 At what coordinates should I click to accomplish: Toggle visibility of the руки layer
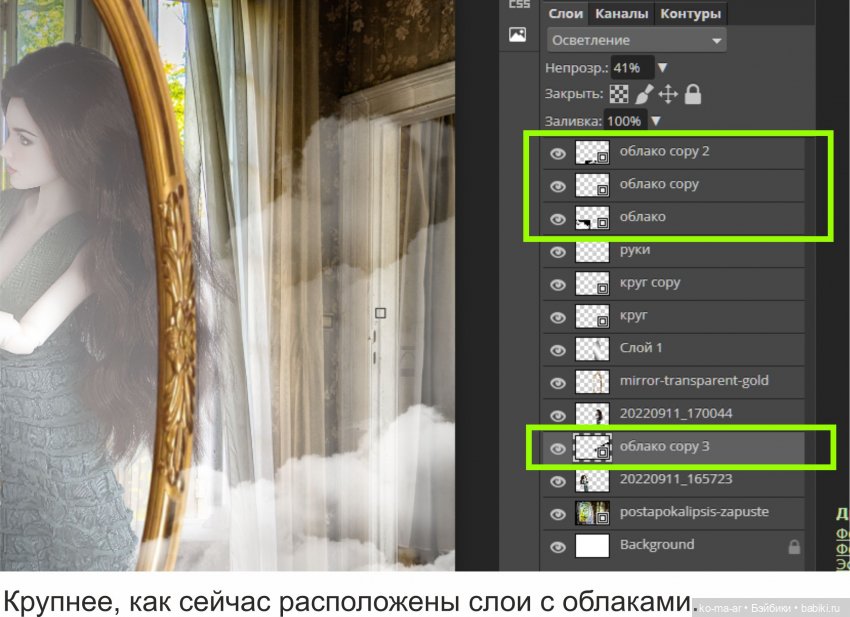(558, 251)
